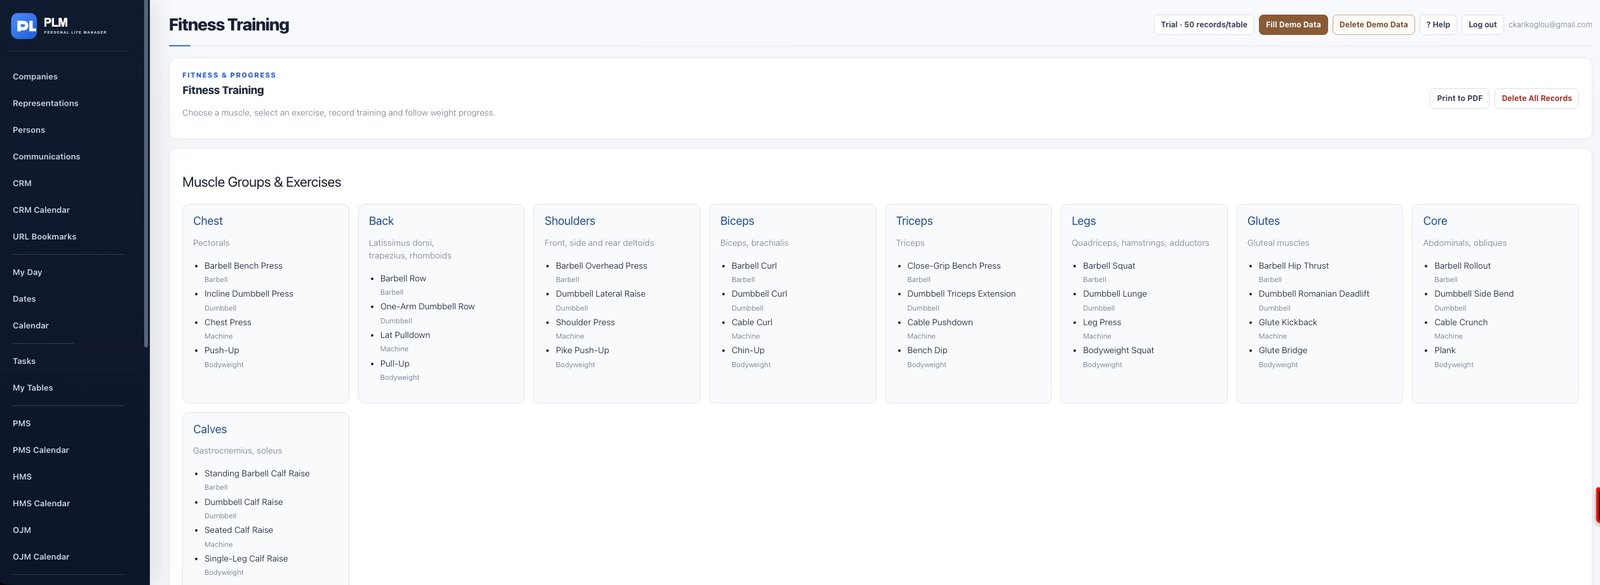This screenshot has width=1600, height=585.
Task: Choose the Barbell Overhead Press exercise
Action: point(601,266)
